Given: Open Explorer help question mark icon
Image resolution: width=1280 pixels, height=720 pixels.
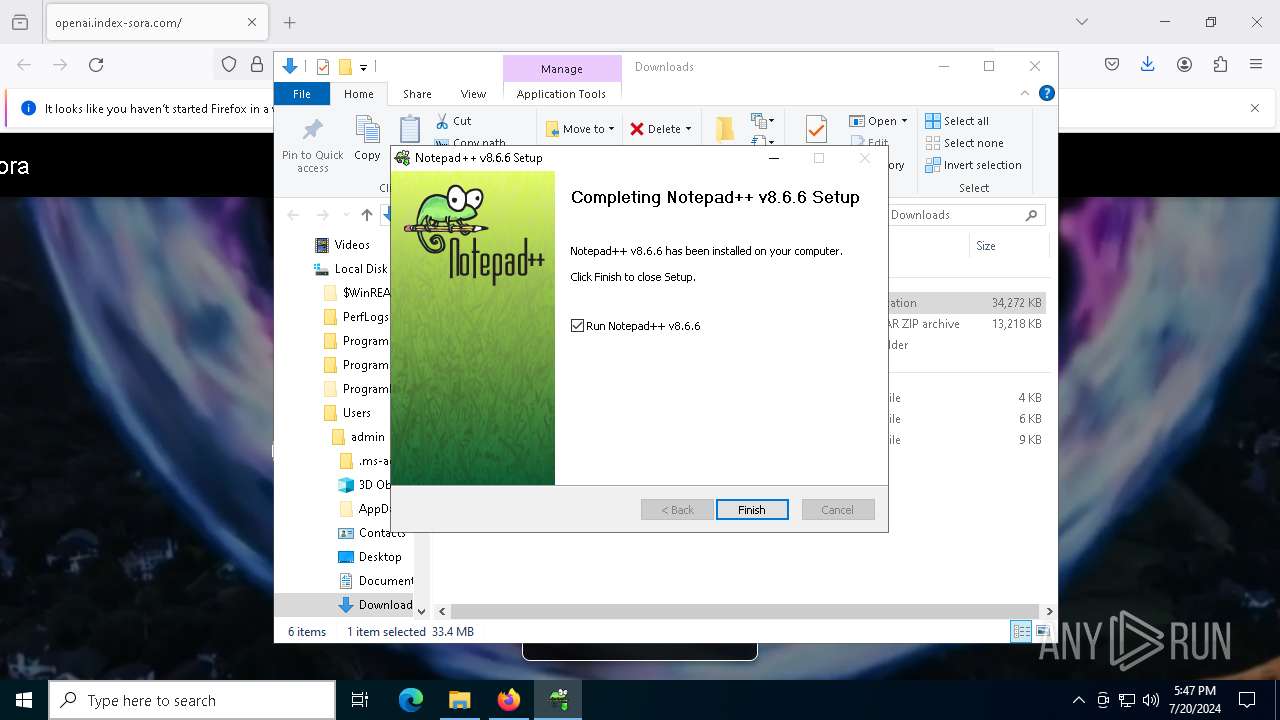Looking at the screenshot, I should [1046, 93].
